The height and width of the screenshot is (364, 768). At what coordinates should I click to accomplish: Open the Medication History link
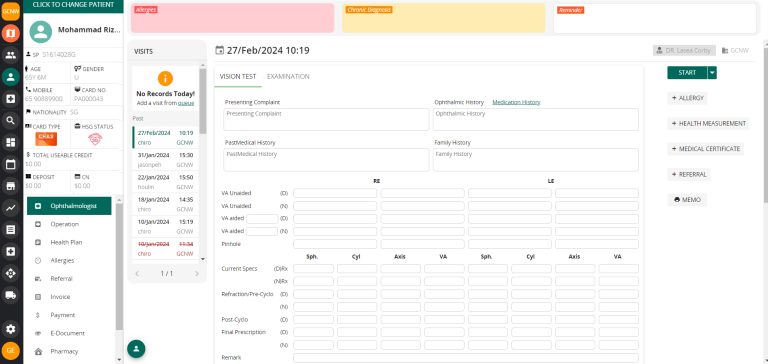tap(516, 102)
